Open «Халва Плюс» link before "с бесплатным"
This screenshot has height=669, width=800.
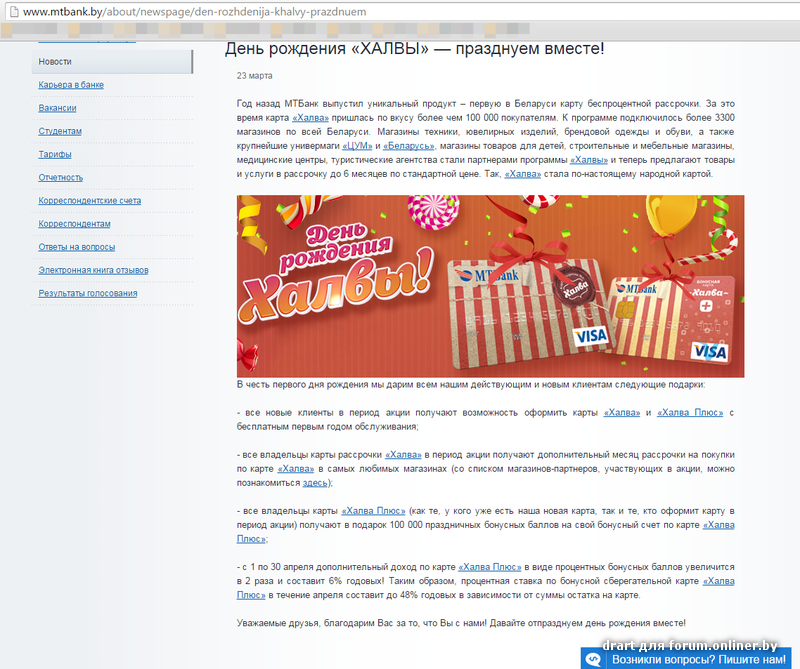[x=690, y=413]
